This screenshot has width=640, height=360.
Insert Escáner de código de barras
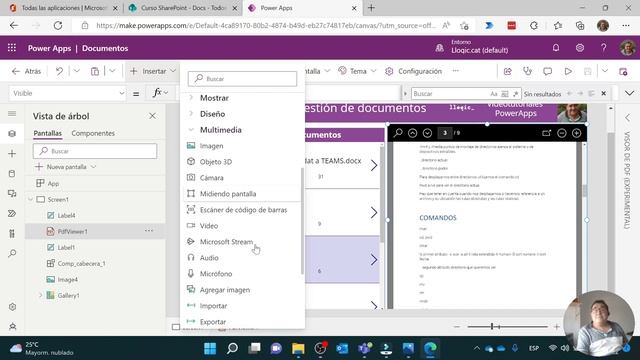tap(243, 210)
